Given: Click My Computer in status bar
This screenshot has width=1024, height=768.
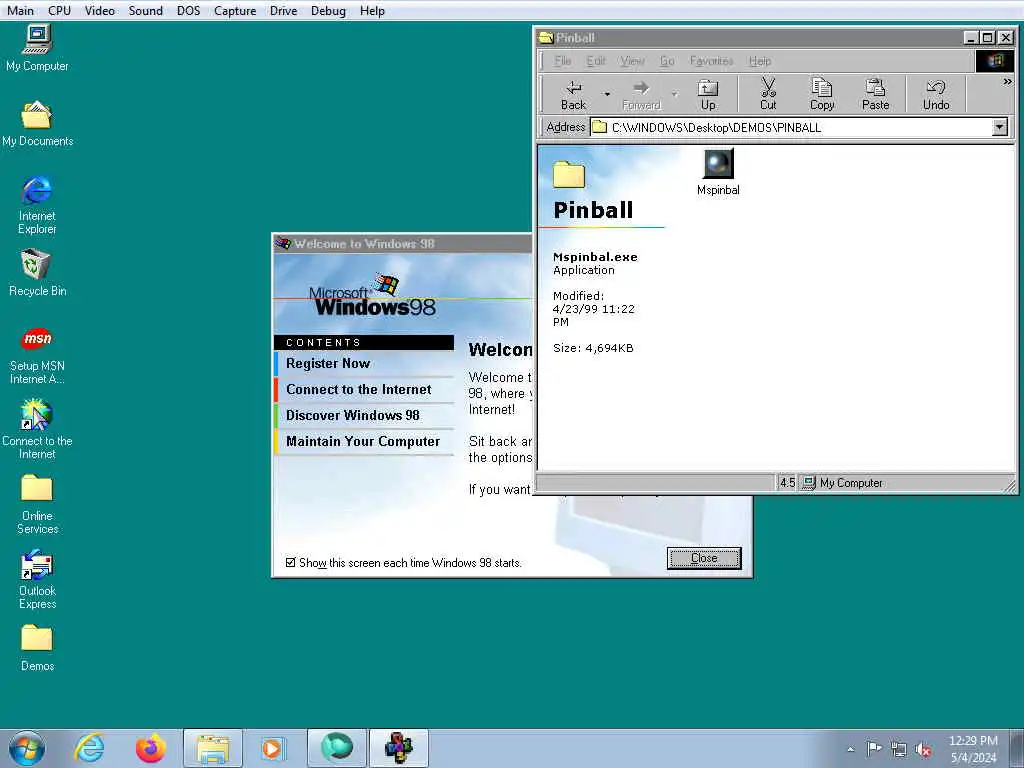Looking at the screenshot, I should point(842,483).
